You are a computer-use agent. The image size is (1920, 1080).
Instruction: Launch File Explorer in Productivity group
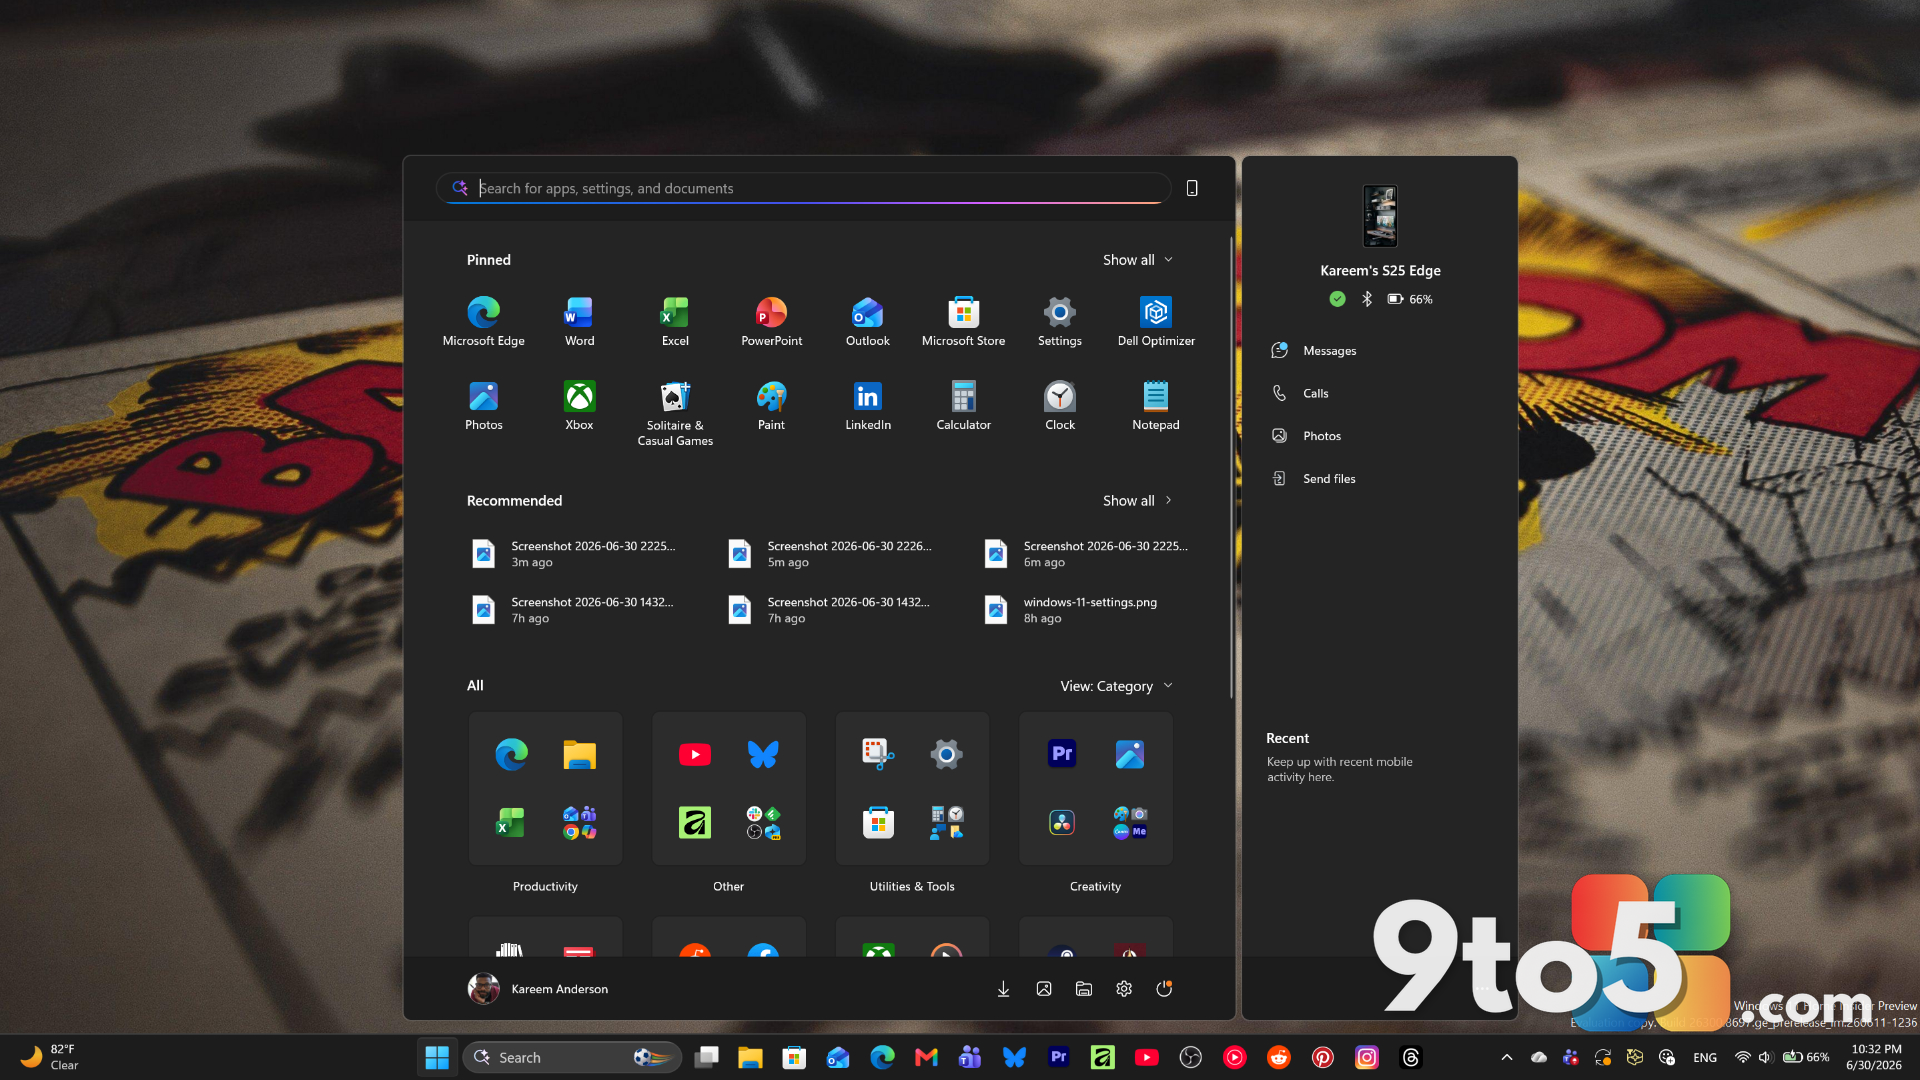pyautogui.click(x=579, y=754)
